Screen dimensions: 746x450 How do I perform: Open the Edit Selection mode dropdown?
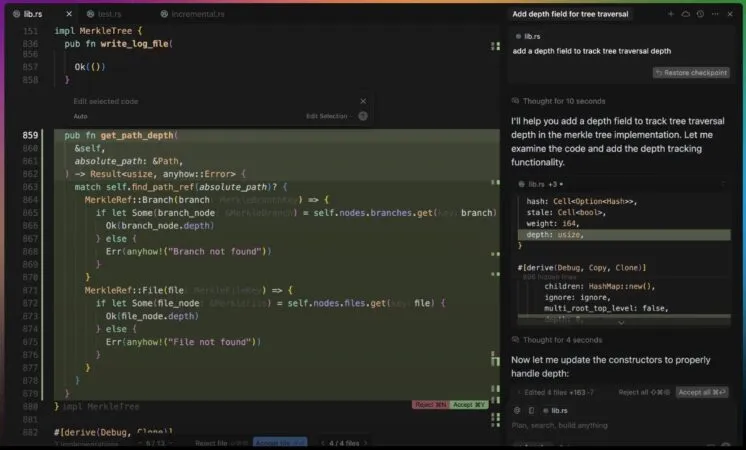(327, 116)
